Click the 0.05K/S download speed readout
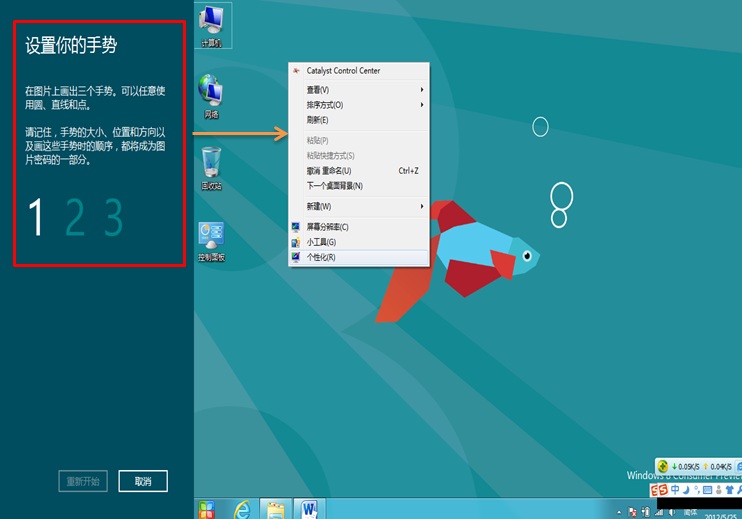The height and width of the screenshot is (519, 742). tap(689, 466)
